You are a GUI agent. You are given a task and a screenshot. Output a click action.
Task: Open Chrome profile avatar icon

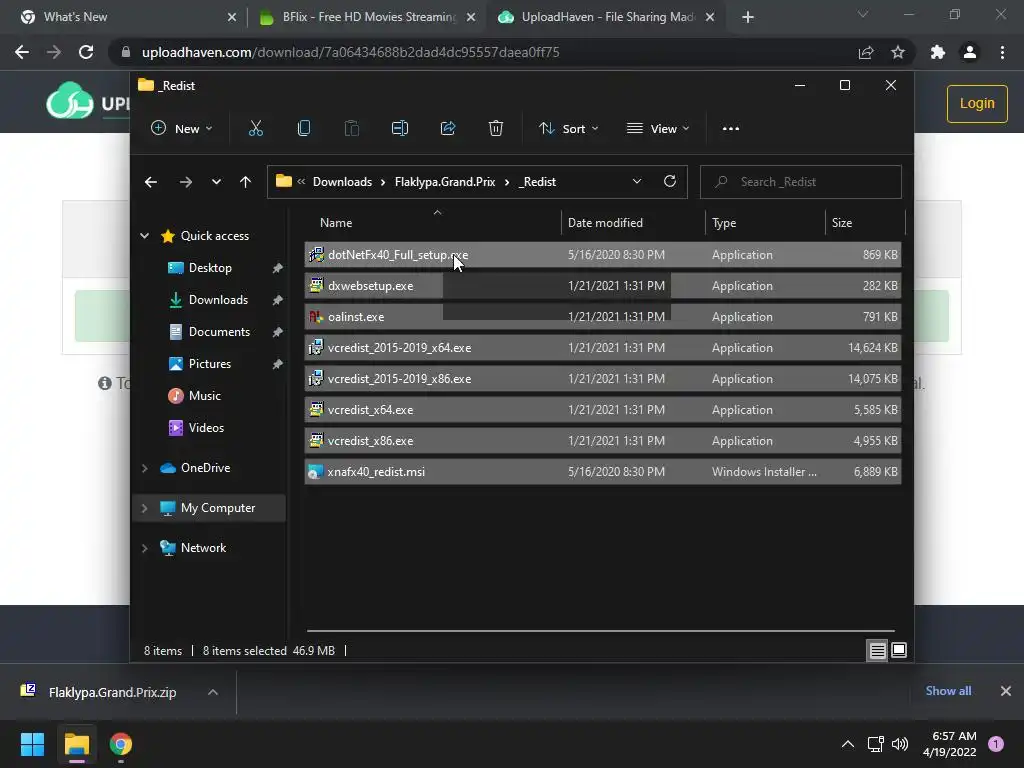click(x=970, y=52)
